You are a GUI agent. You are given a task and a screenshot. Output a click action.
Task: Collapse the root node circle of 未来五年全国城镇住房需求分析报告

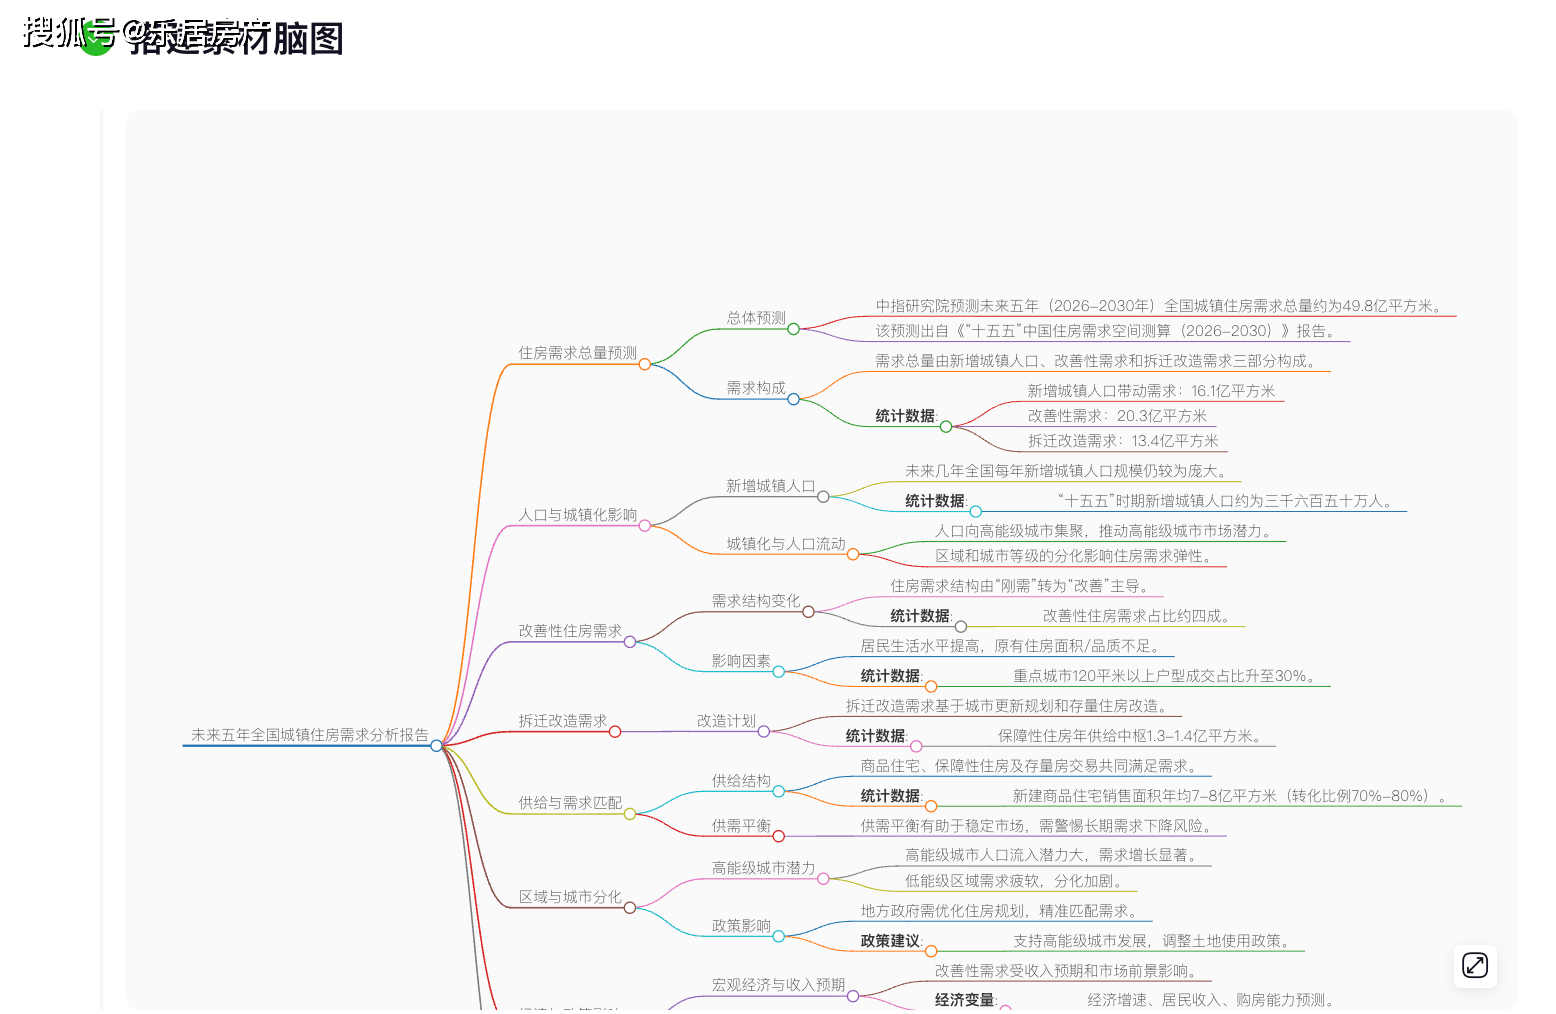(437, 746)
